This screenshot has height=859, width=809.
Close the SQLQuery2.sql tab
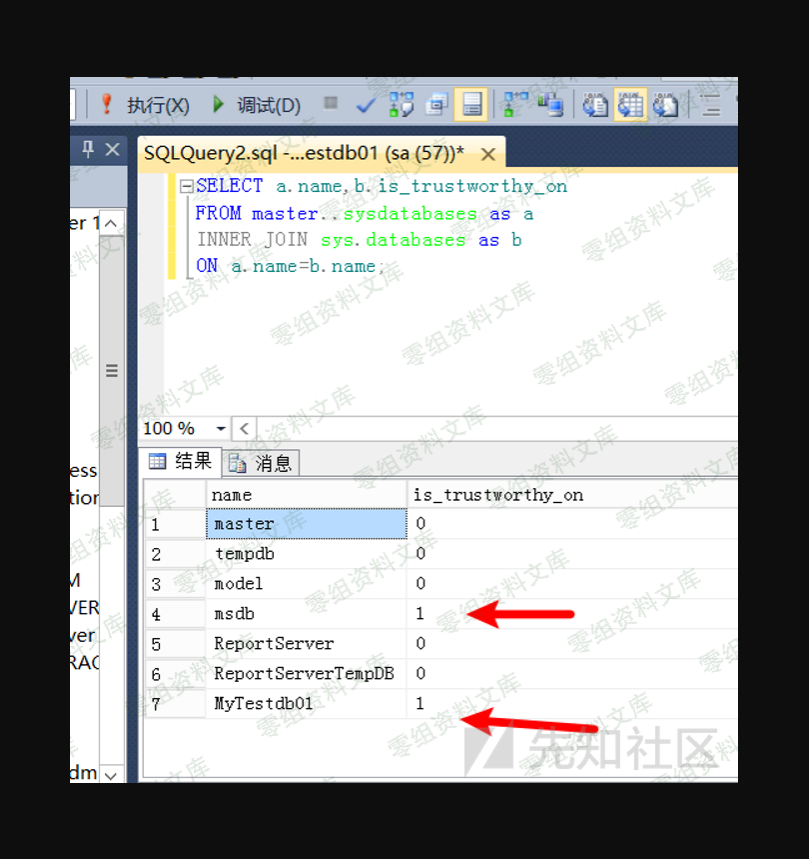[488, 154]
